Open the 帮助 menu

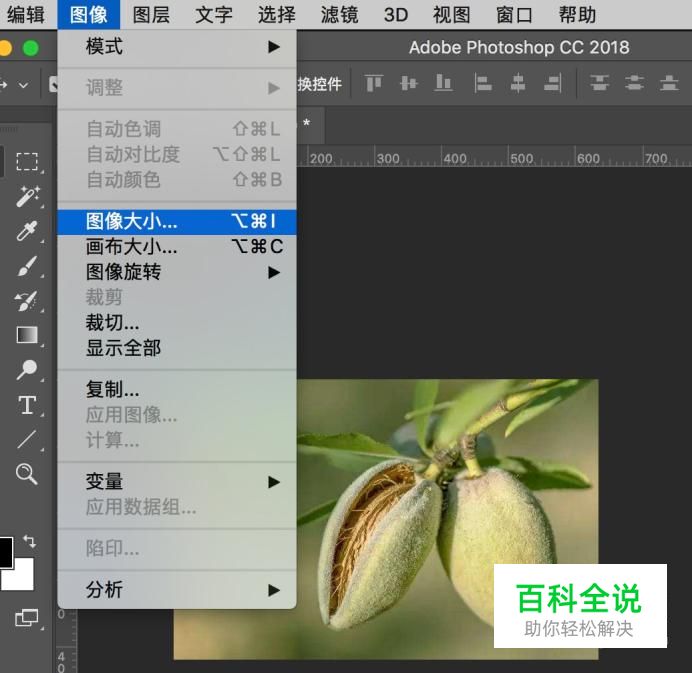tap(577, 15)
